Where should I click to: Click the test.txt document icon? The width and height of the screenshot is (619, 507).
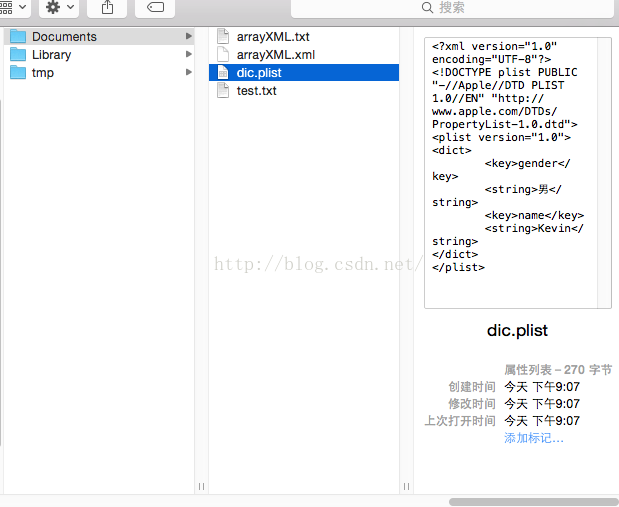223,91
